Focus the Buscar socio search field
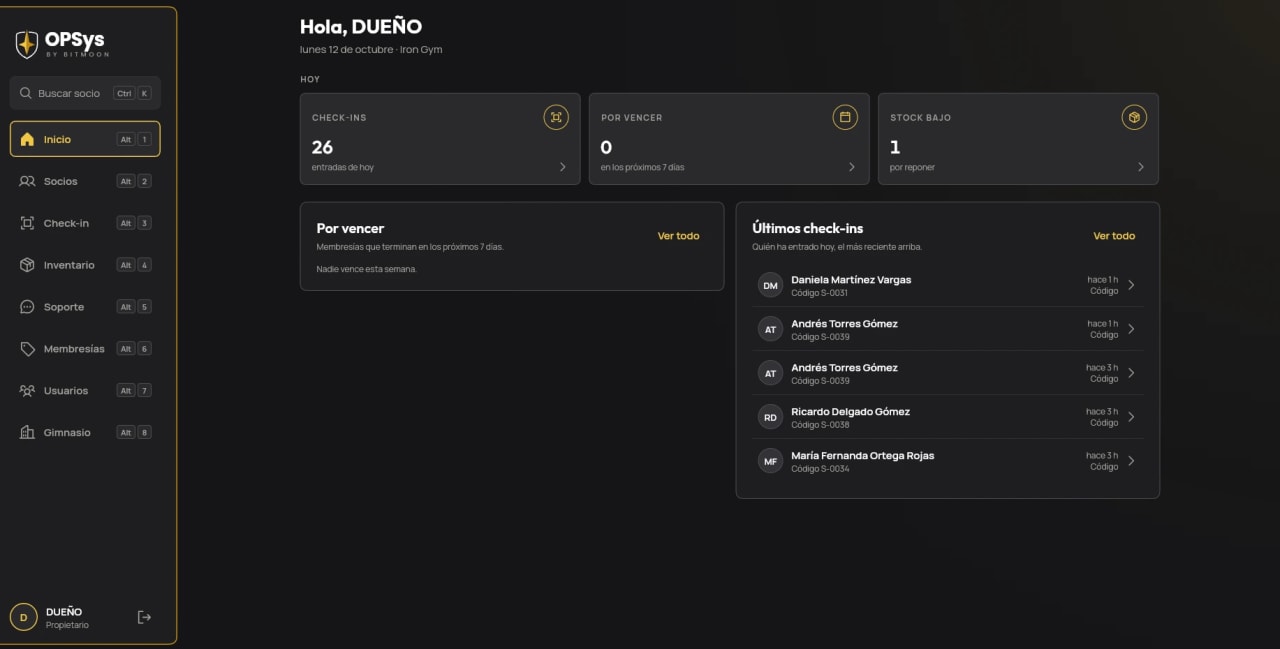The width and height of the screenshot is (1280, 649). (x=85, y=93)
